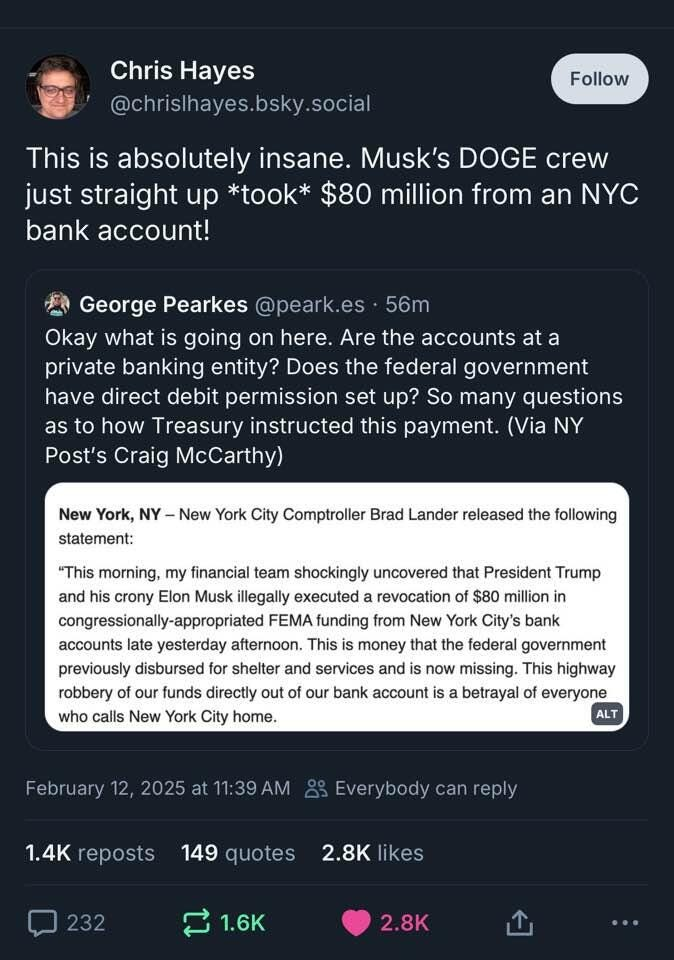Follow Chris Hayes
The height and width of the screenshot is (960, 674).
[x=599, y=79]
